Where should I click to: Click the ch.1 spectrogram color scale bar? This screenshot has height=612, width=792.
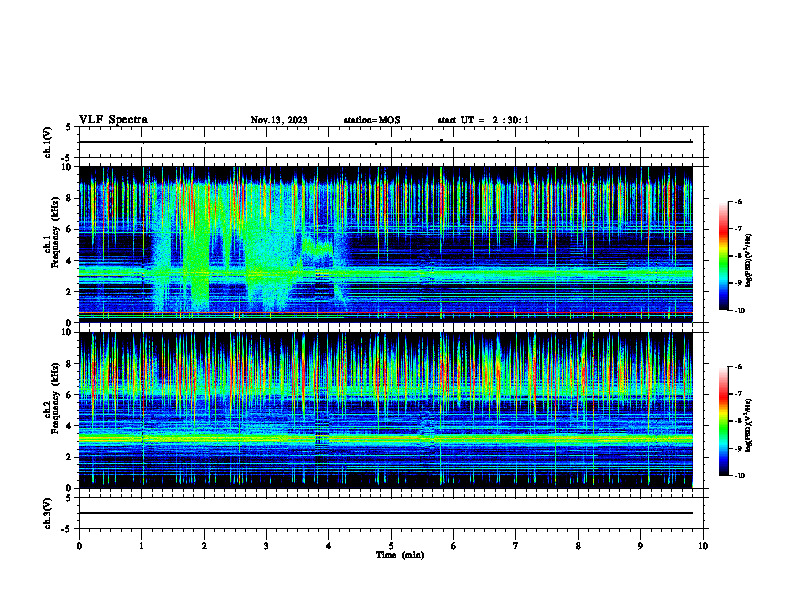coord(723,256)
